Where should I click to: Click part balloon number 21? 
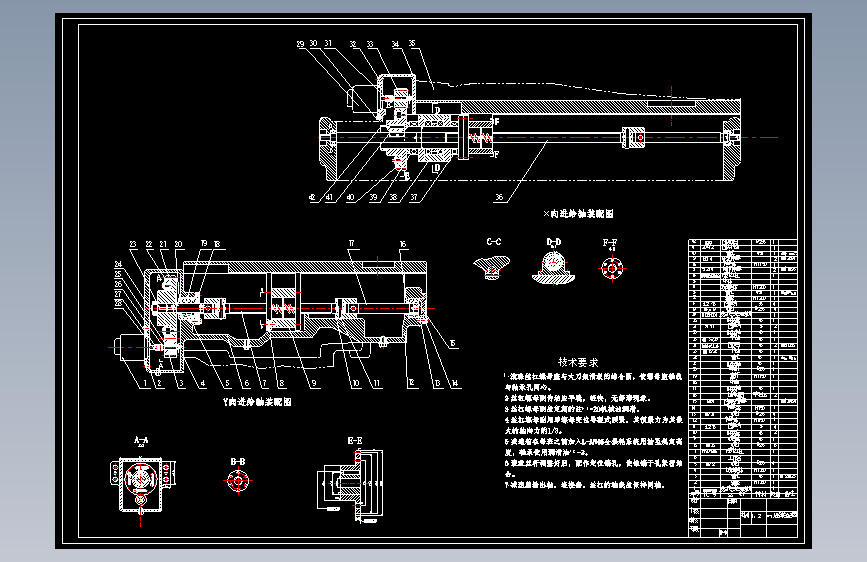163,244
